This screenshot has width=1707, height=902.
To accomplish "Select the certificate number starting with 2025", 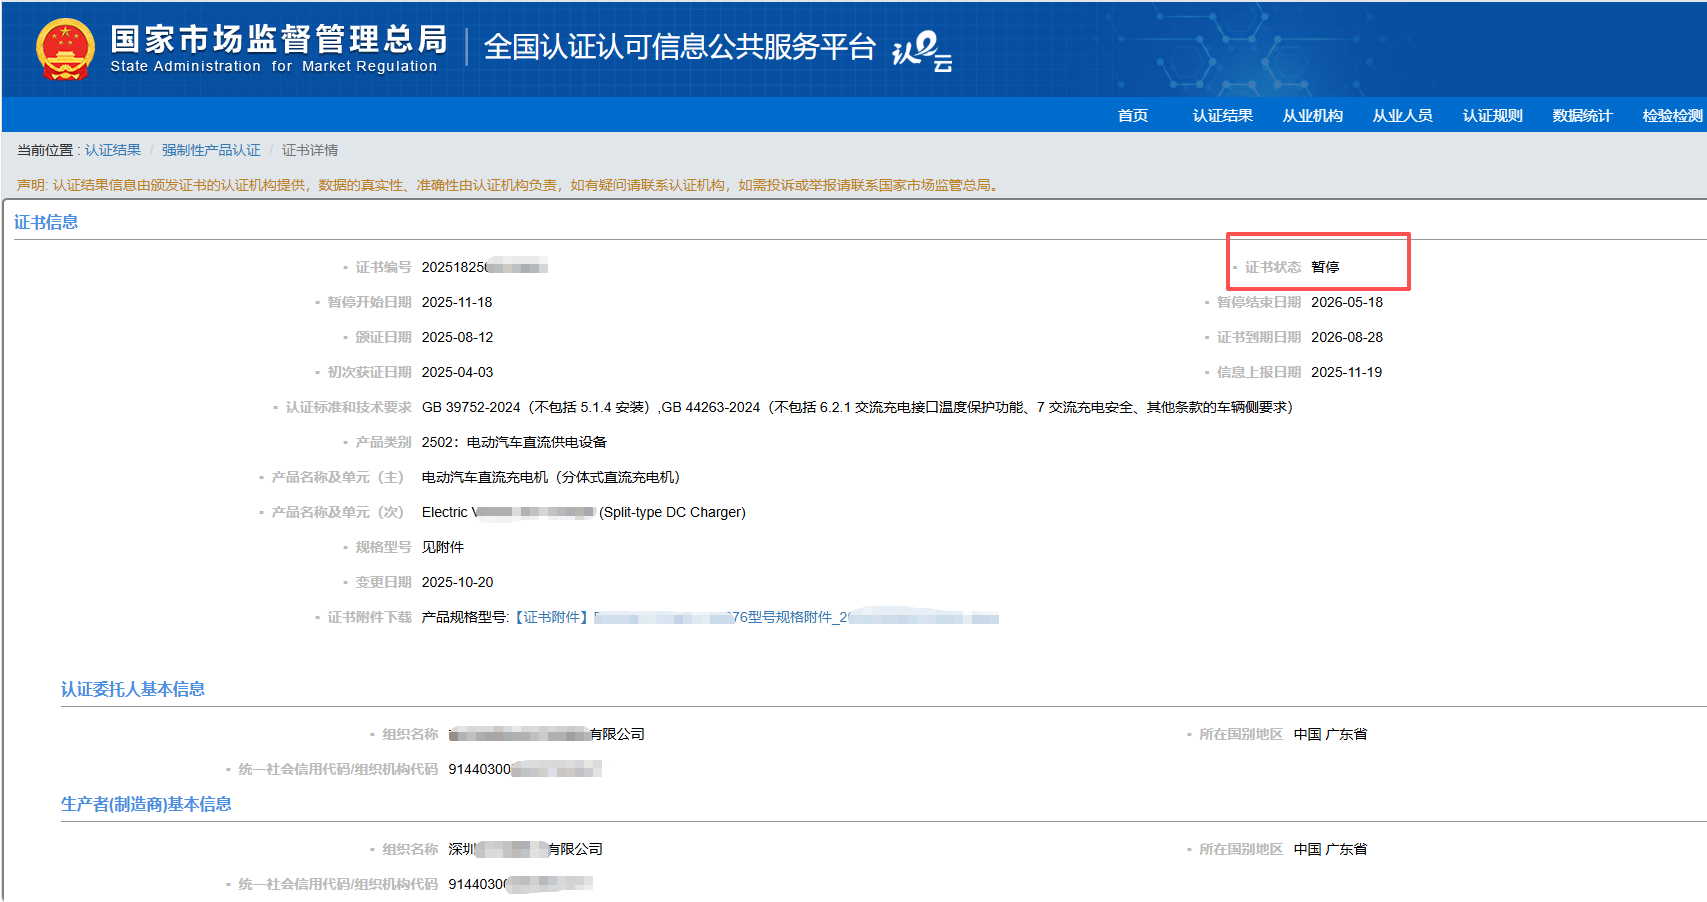I will click(x=484, y=267).
